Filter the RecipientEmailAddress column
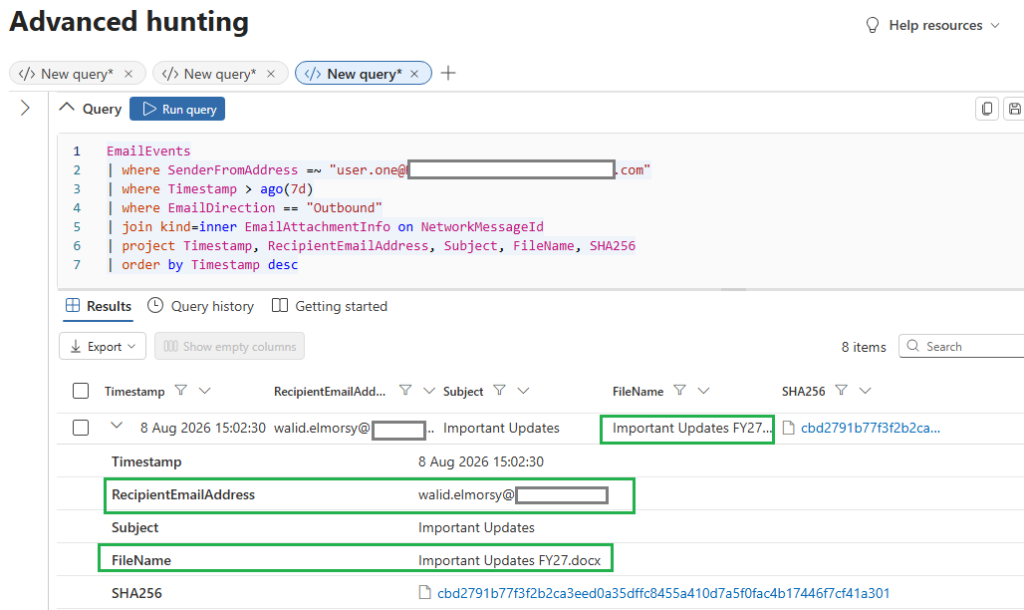1024x610 pixels. 406,391
